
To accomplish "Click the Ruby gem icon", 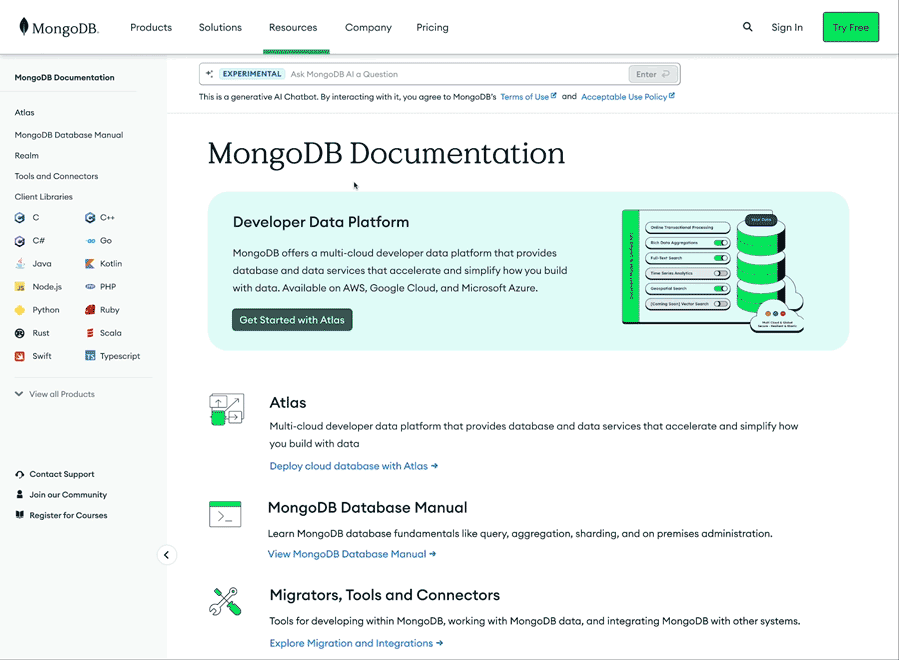I will (x=90, y=310).
